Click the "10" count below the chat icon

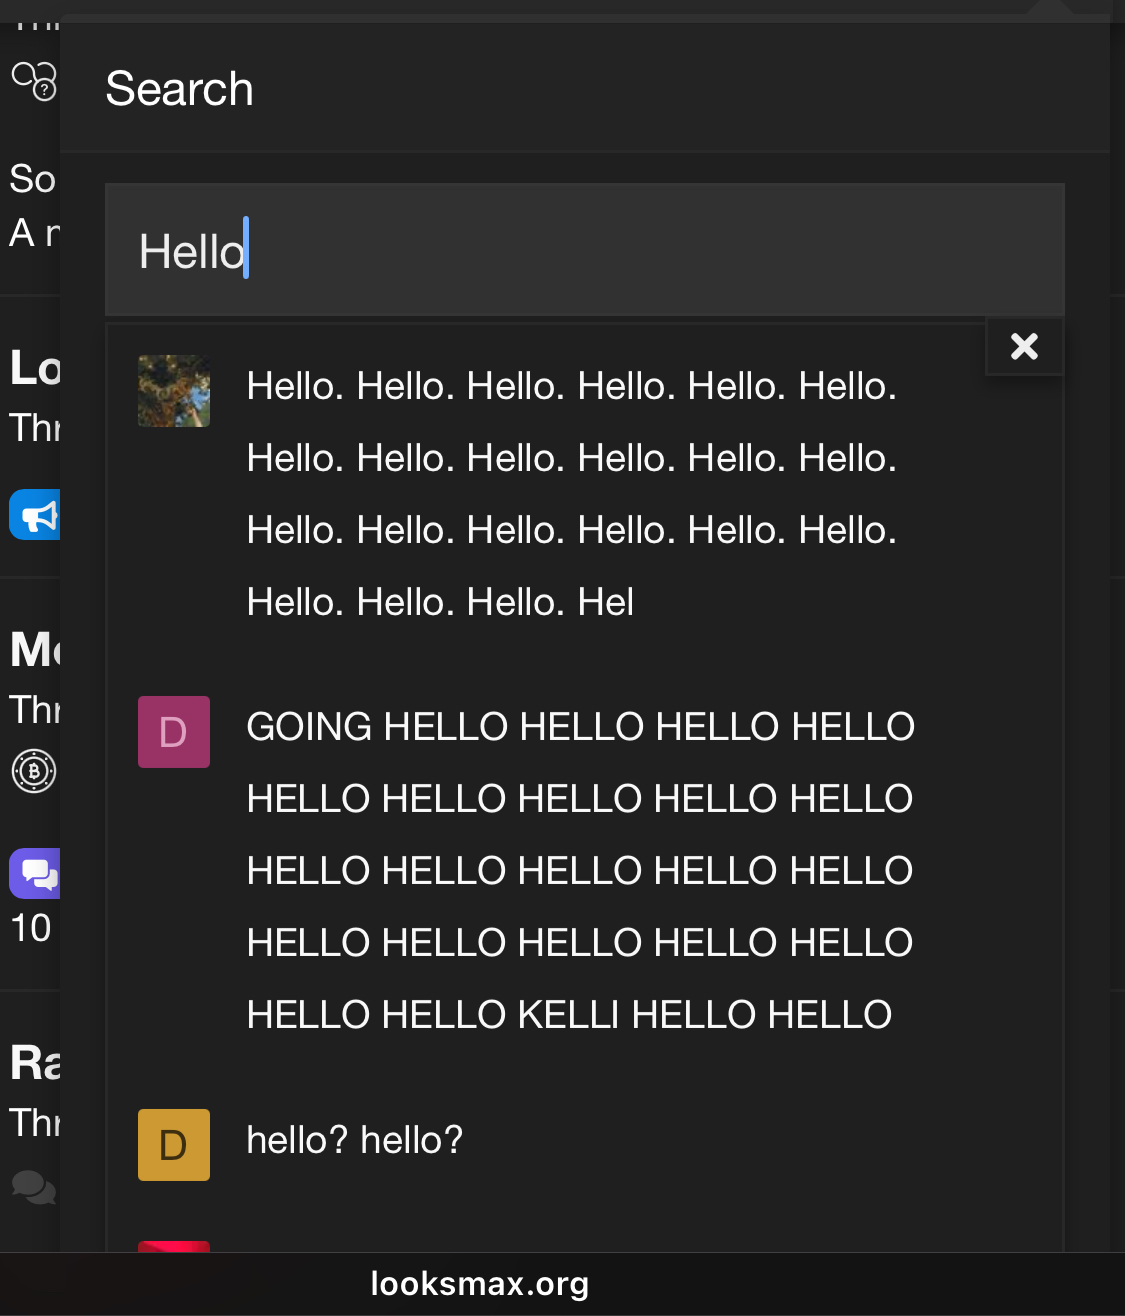point(31,928)
